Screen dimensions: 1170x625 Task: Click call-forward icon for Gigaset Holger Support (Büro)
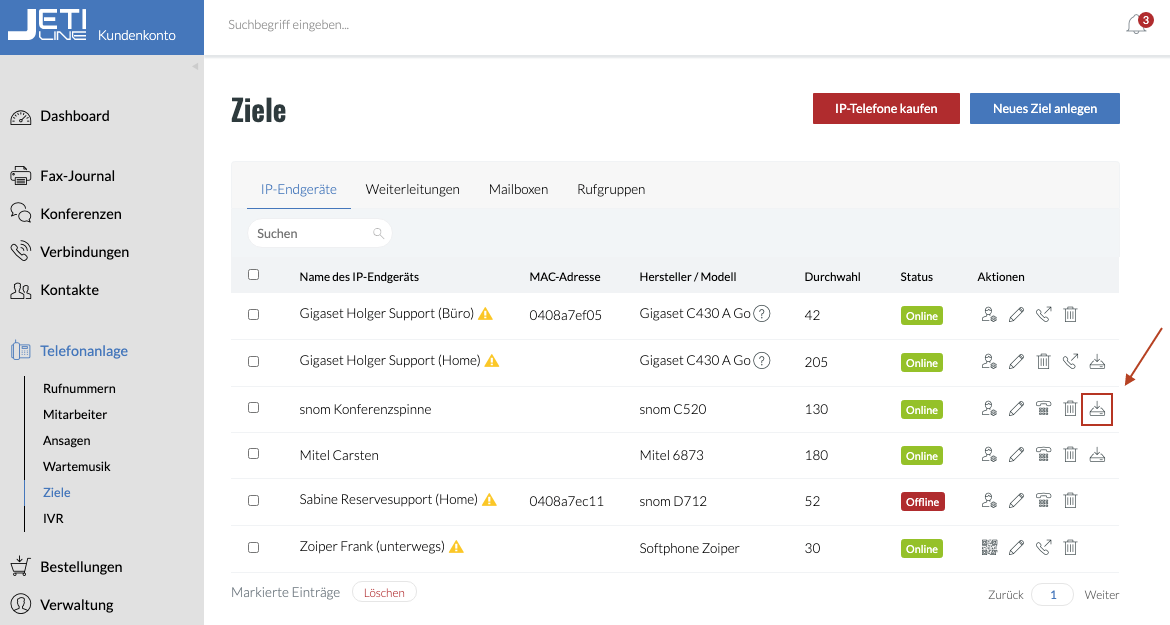1043,315
